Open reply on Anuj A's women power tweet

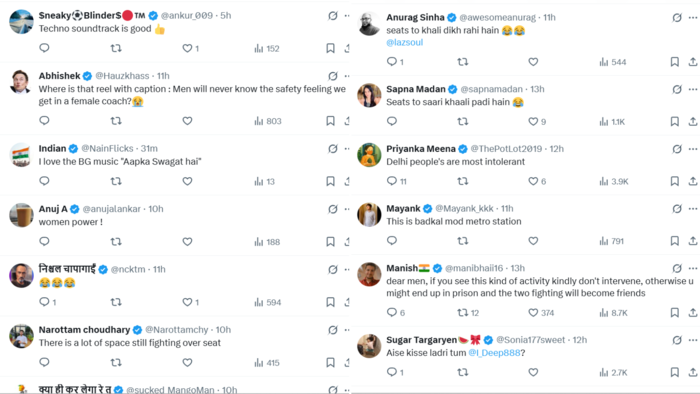(x=44, y=241)
